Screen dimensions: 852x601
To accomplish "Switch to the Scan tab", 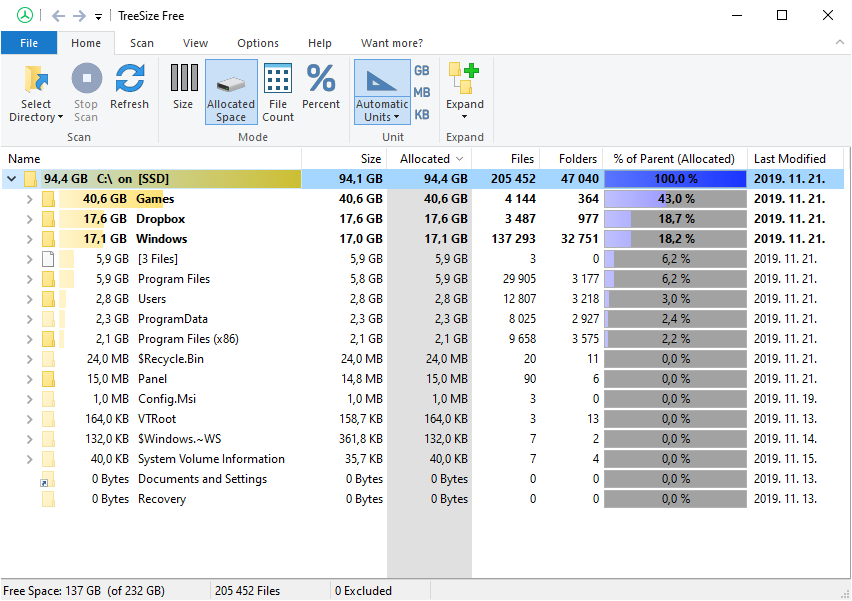I will point(142,43).
